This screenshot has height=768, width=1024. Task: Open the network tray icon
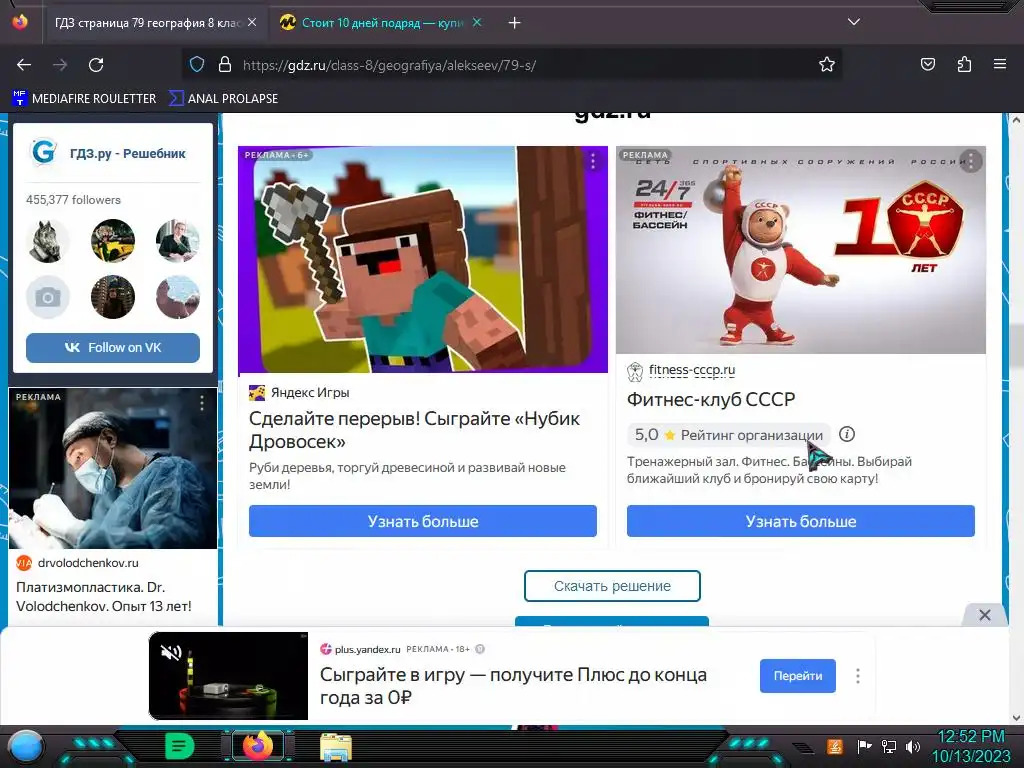888,746
